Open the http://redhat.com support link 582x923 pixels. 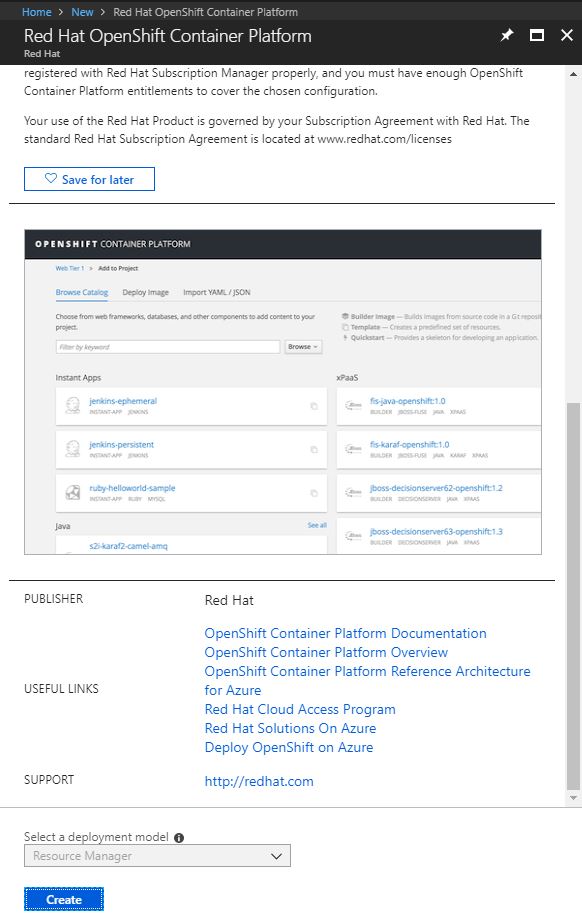pyautogui.click(x=259, y=781)
